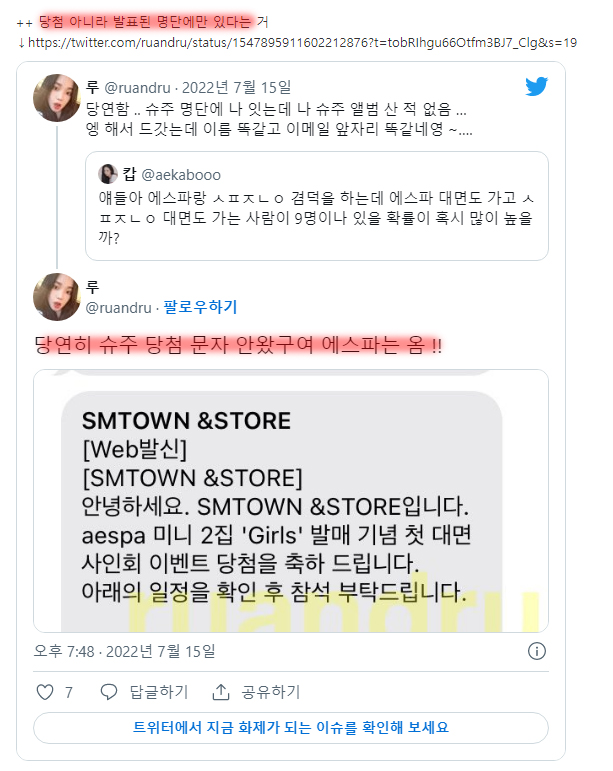The width and height of the screenshot is (613, 771).
Task: Click the 답글하기 reply label
Action: [x=159, y=692]
